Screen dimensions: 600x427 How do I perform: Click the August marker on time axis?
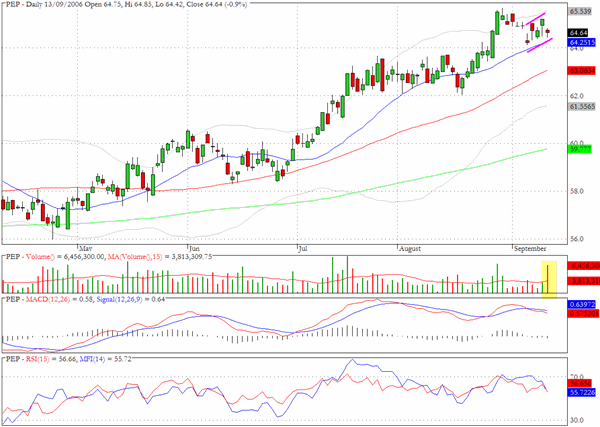pos(410,248)
